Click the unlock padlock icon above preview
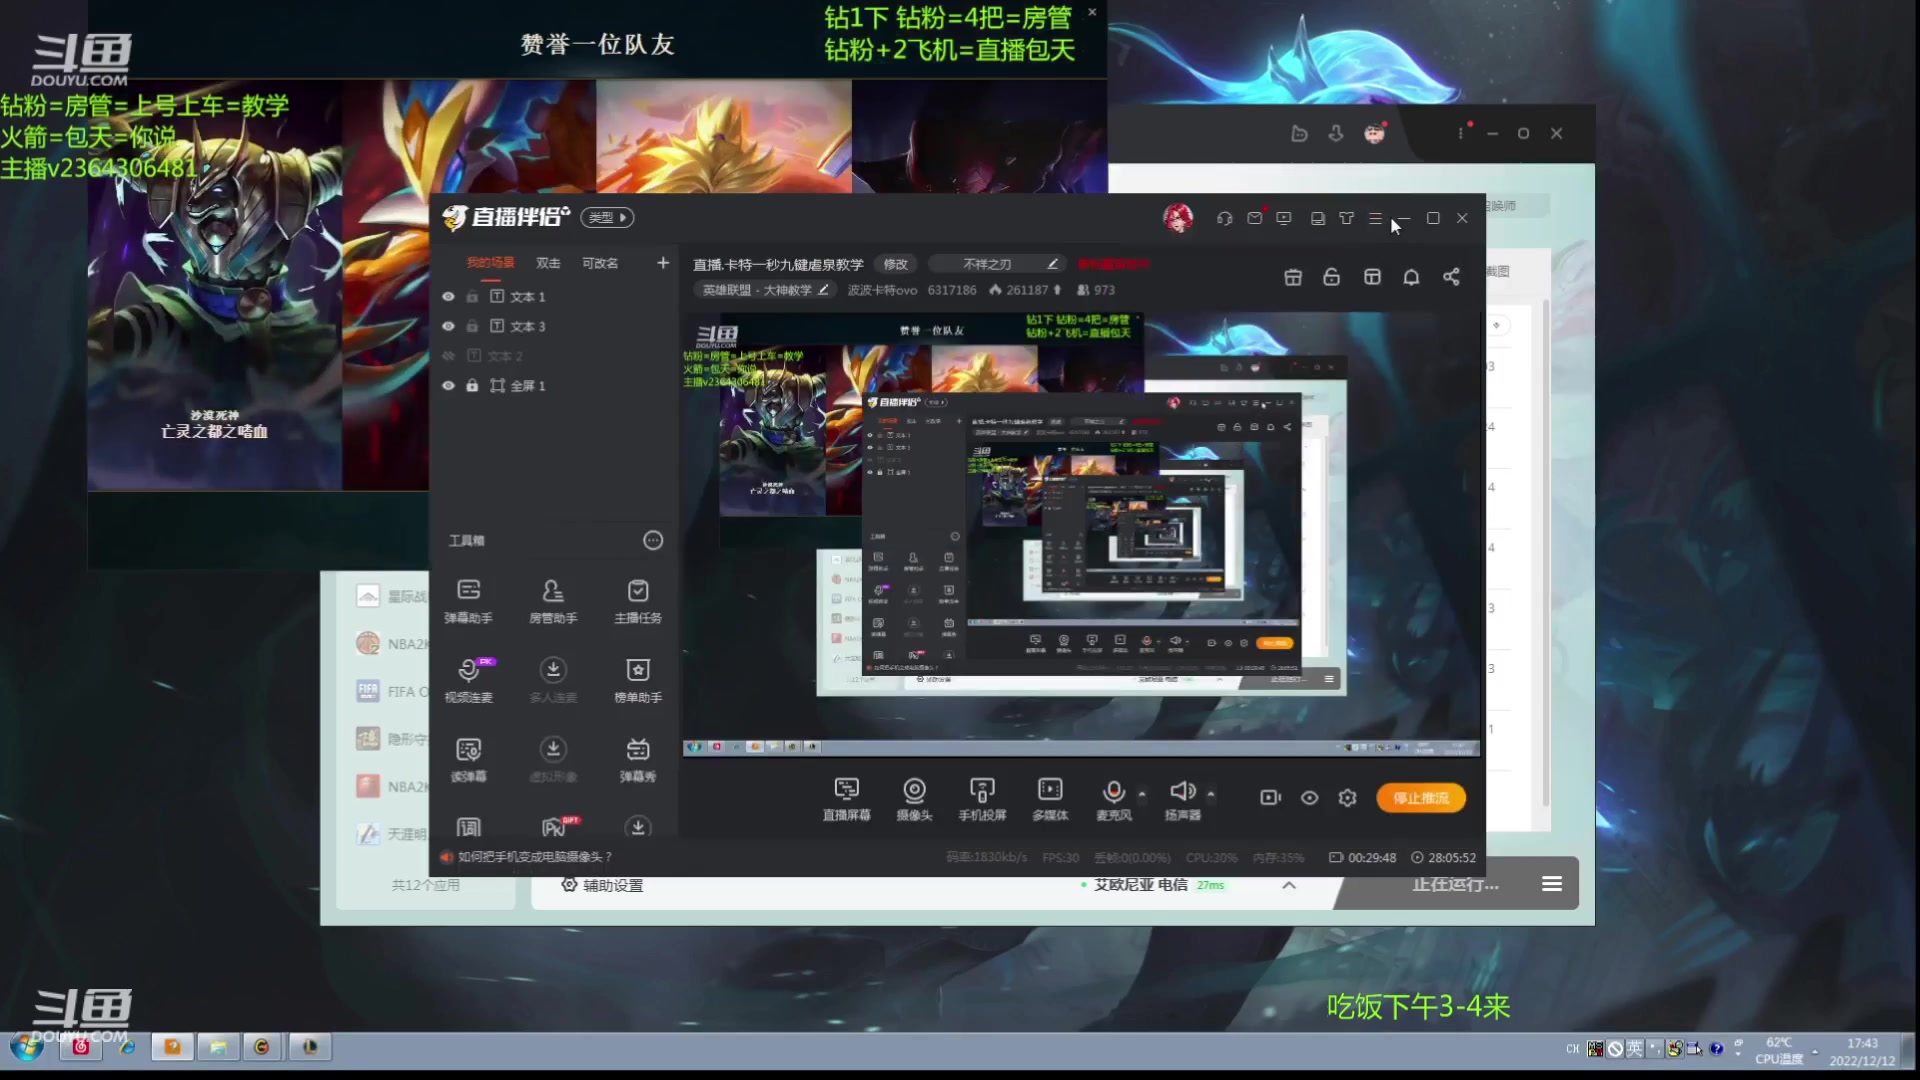Viewport: 1920px width, 1080px height. click(x=1331, y=277)
